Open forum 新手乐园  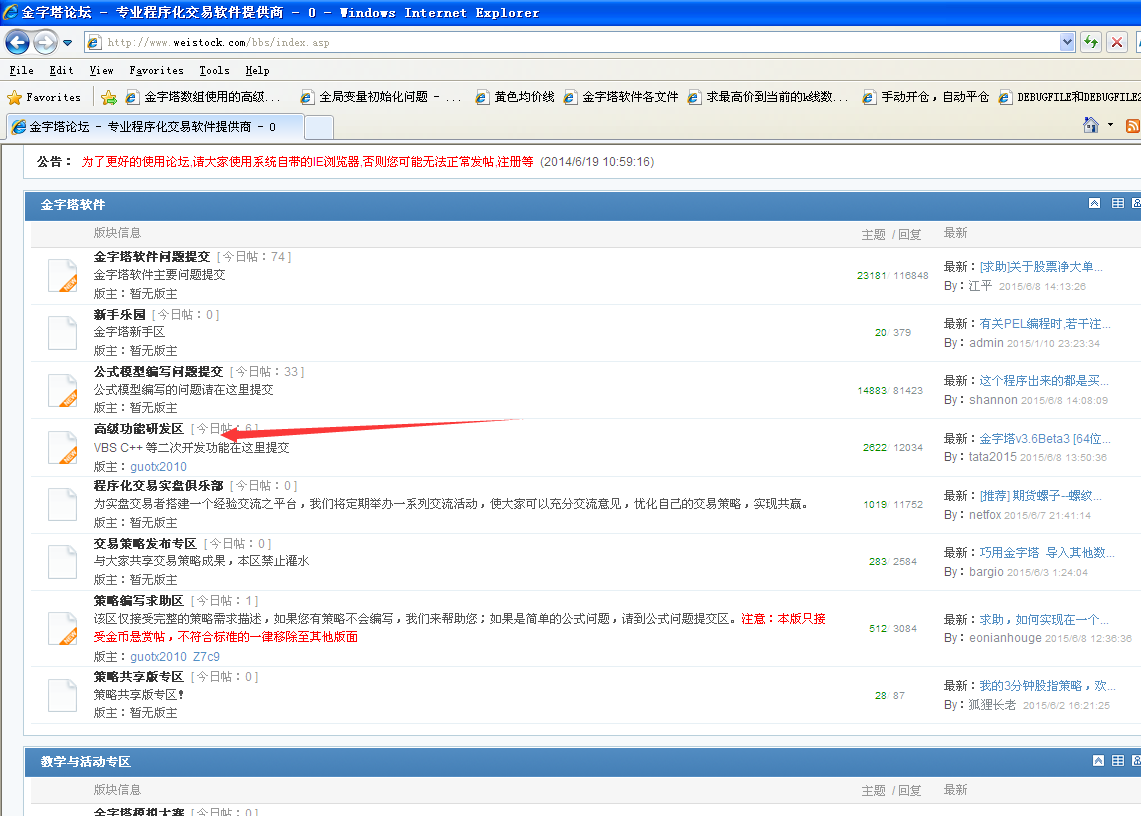pyautogui.click(x=119, y=314)
